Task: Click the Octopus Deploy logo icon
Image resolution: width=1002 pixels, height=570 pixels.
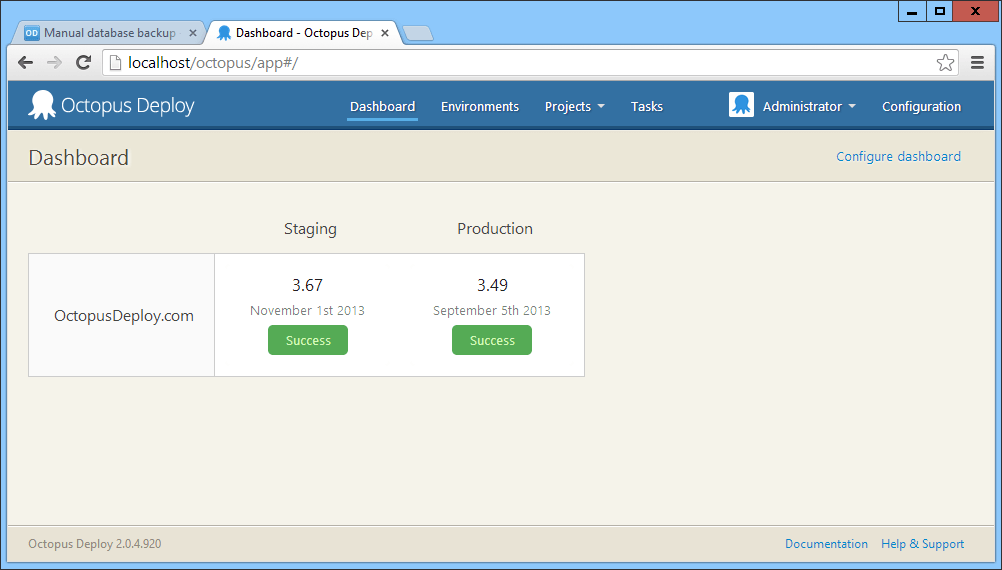Action: 41,106
